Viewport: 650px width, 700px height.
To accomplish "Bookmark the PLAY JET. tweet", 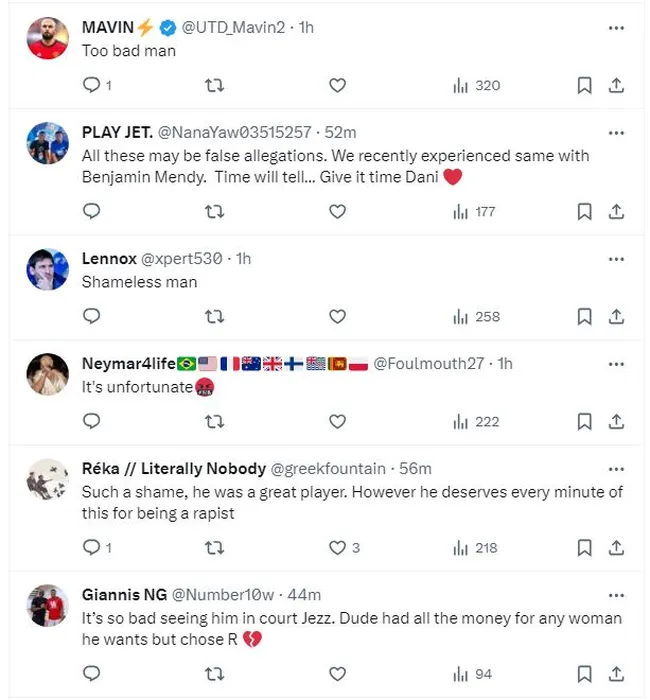I will click(584, 211).
